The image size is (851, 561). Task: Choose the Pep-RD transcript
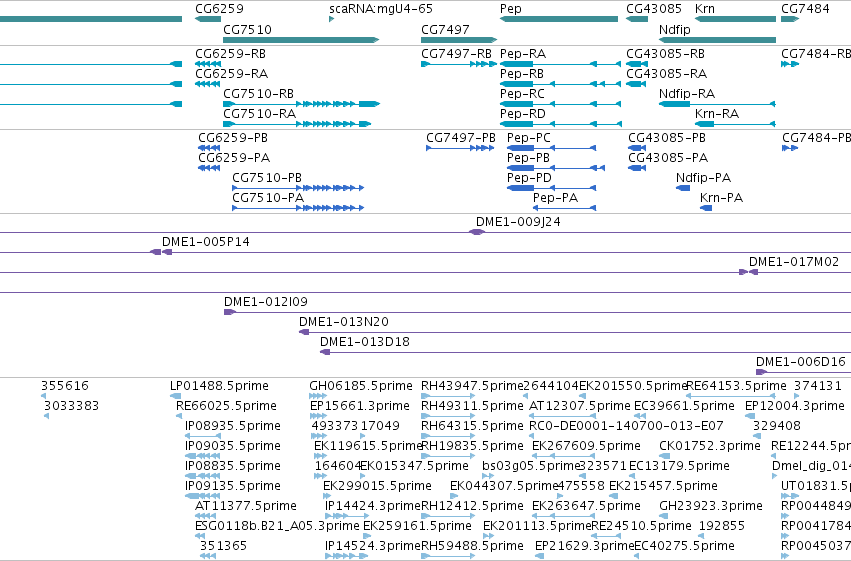point(560,124)
